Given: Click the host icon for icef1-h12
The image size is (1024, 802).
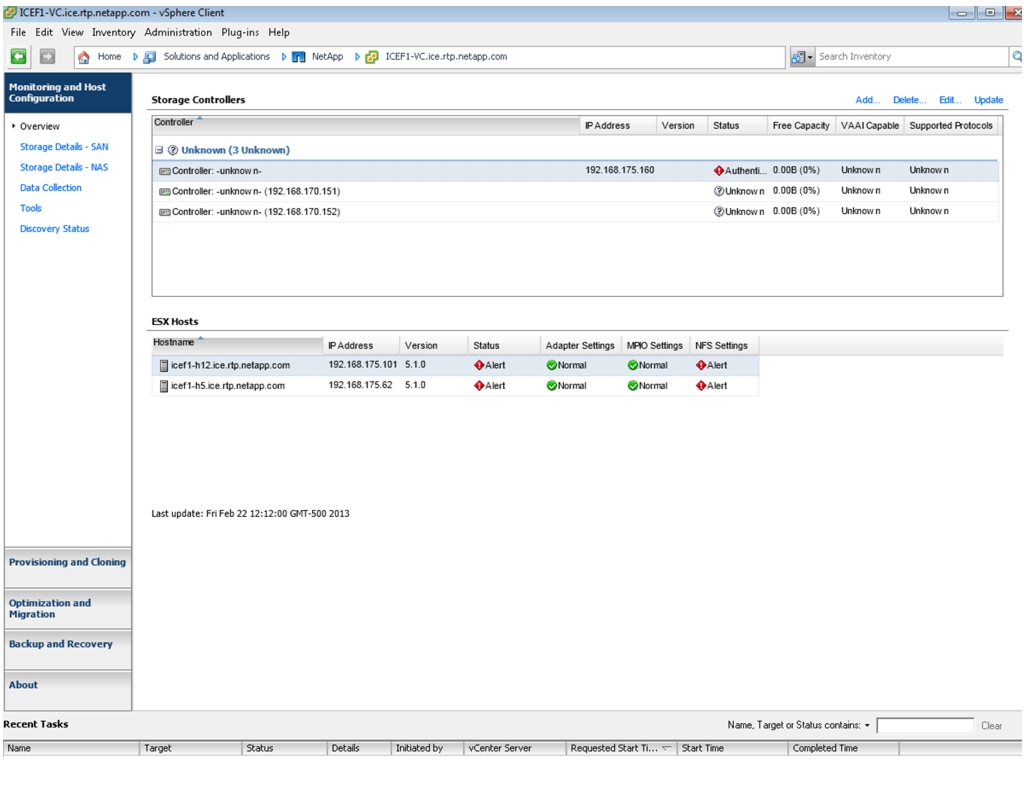Looking at the screenshot, I should 164,366.
